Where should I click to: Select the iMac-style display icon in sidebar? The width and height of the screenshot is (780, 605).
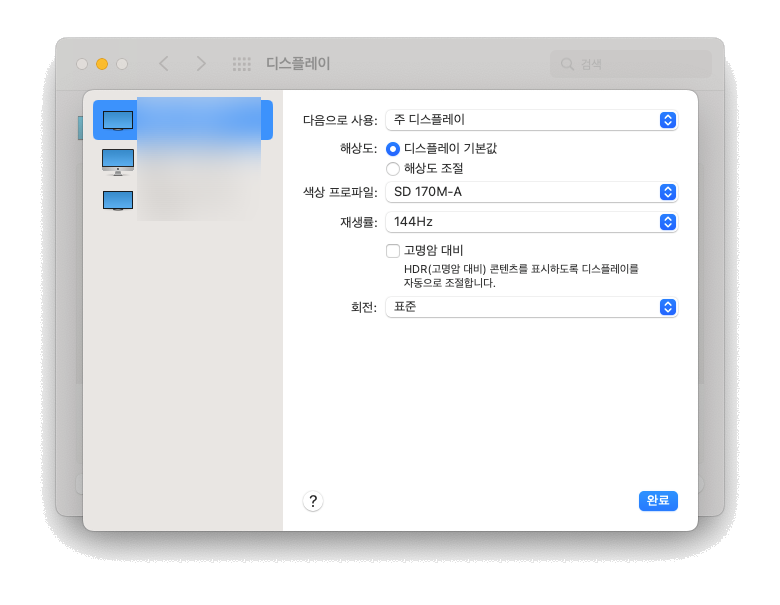(x=118, y=162)
